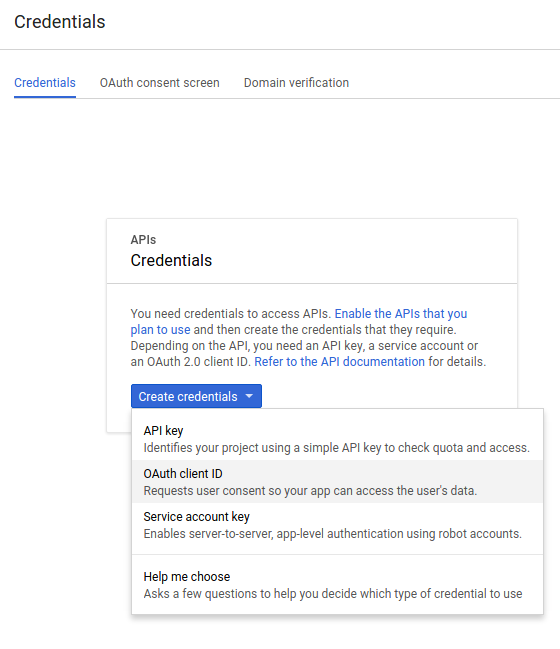Screen dimensions: 560x649
Task: Click "Asks a few questions" description line
Action: coord(333,594)
